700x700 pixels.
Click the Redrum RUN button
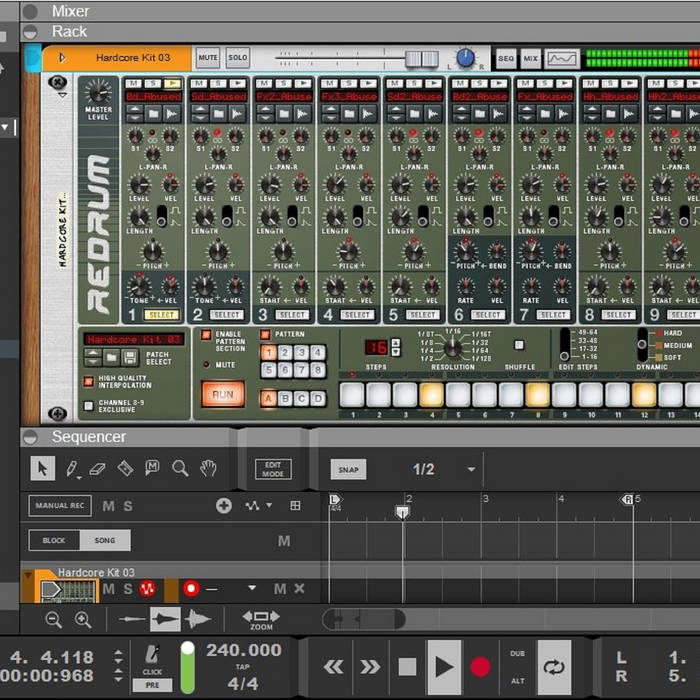(222, 394)
